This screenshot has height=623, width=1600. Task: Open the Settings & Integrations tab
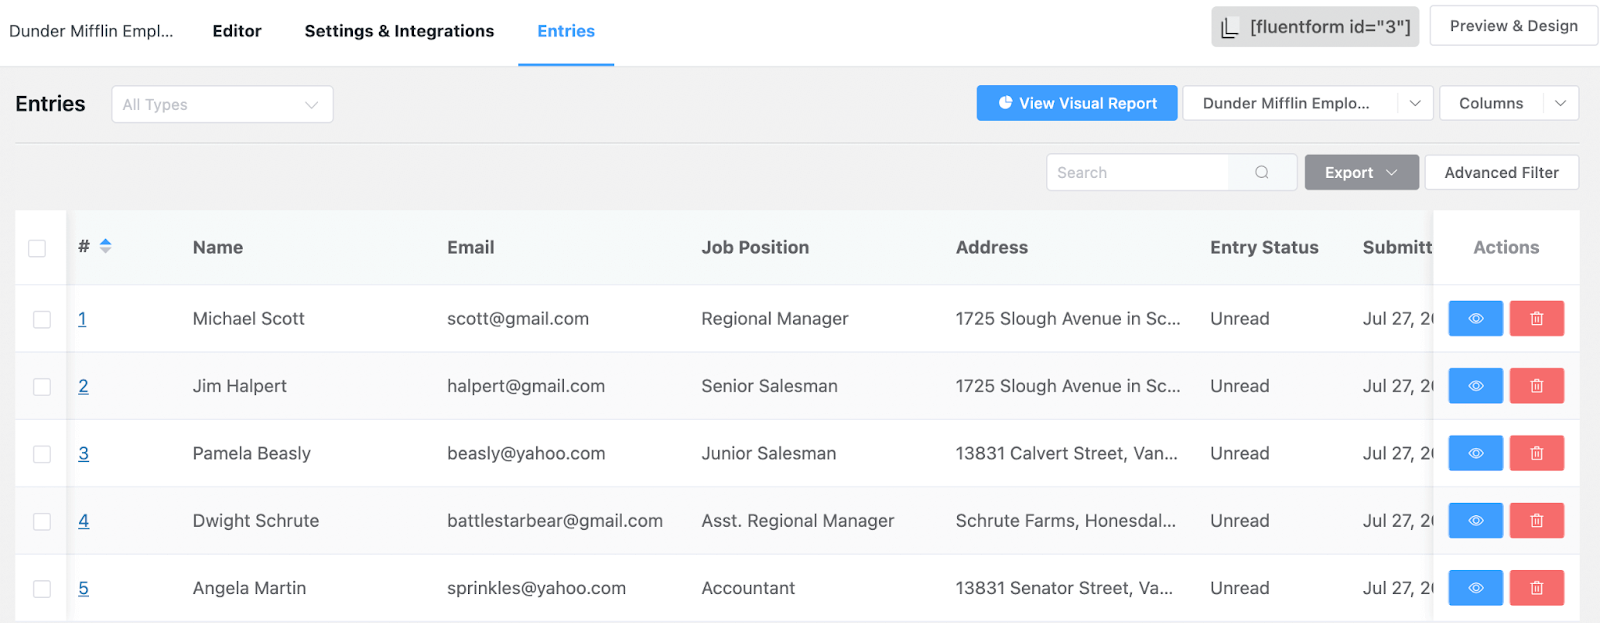(x=399, y=31)
